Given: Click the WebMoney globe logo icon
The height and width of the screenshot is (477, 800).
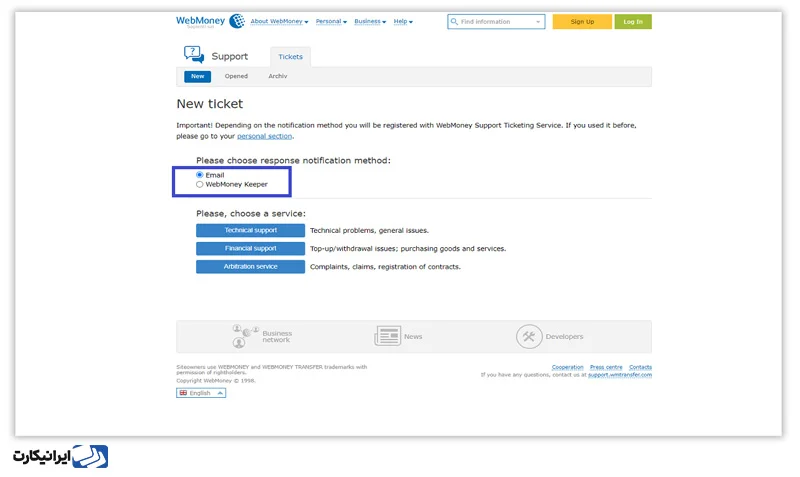Looking at the screenshot, I should point(237,21).
